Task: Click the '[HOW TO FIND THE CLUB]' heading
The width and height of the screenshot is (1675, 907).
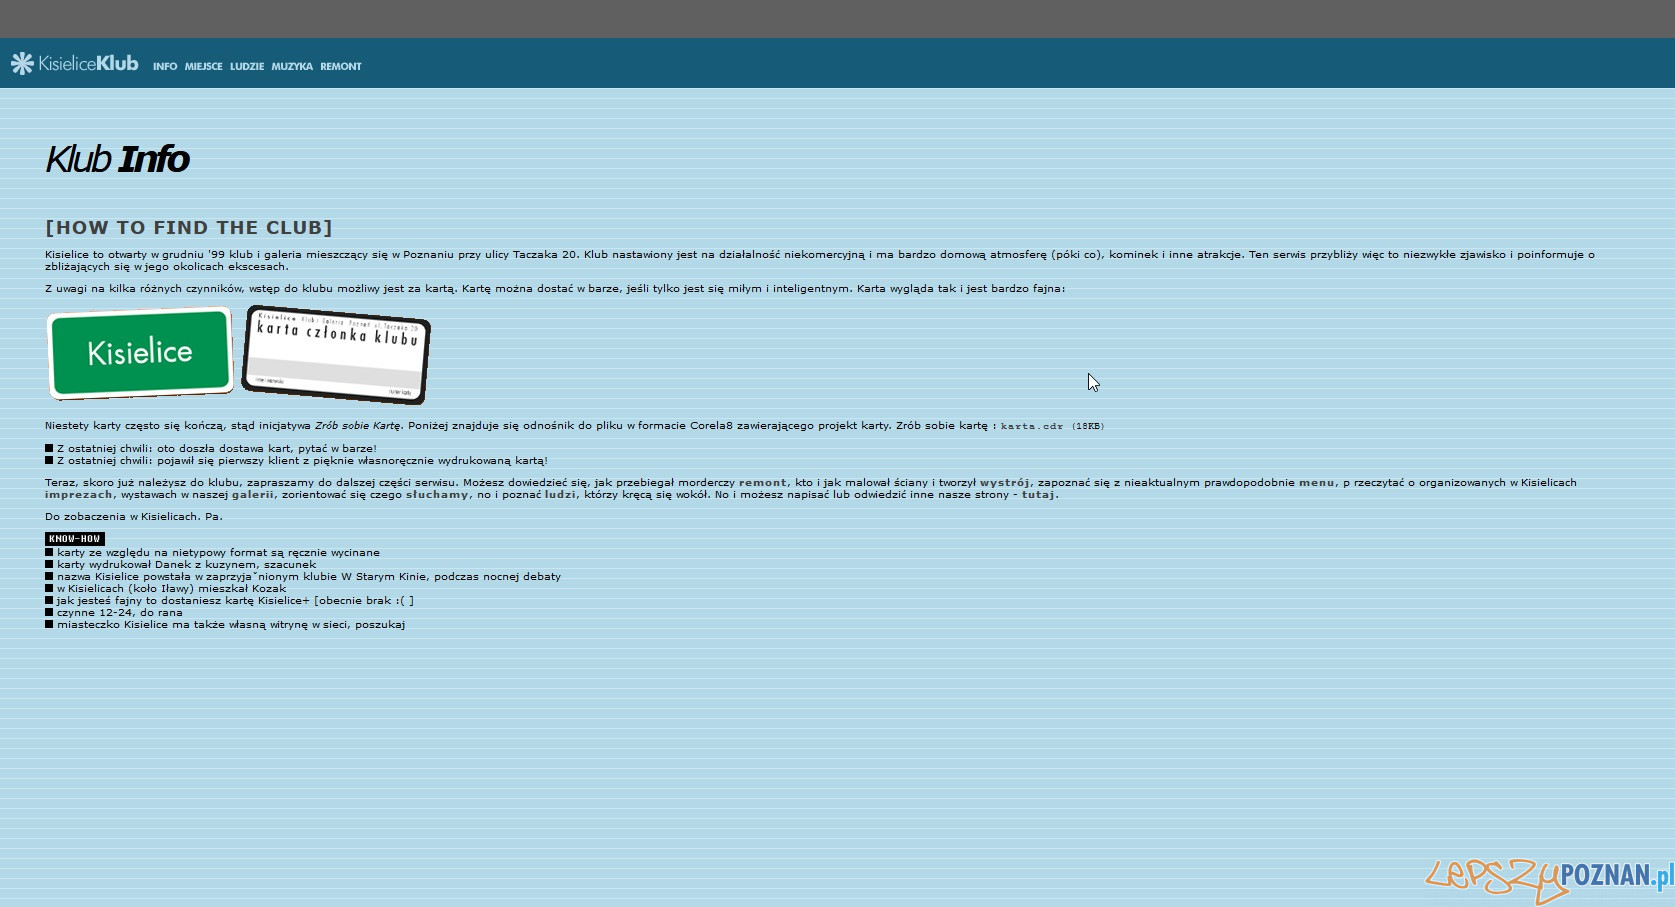Action: tap(189, 227)
